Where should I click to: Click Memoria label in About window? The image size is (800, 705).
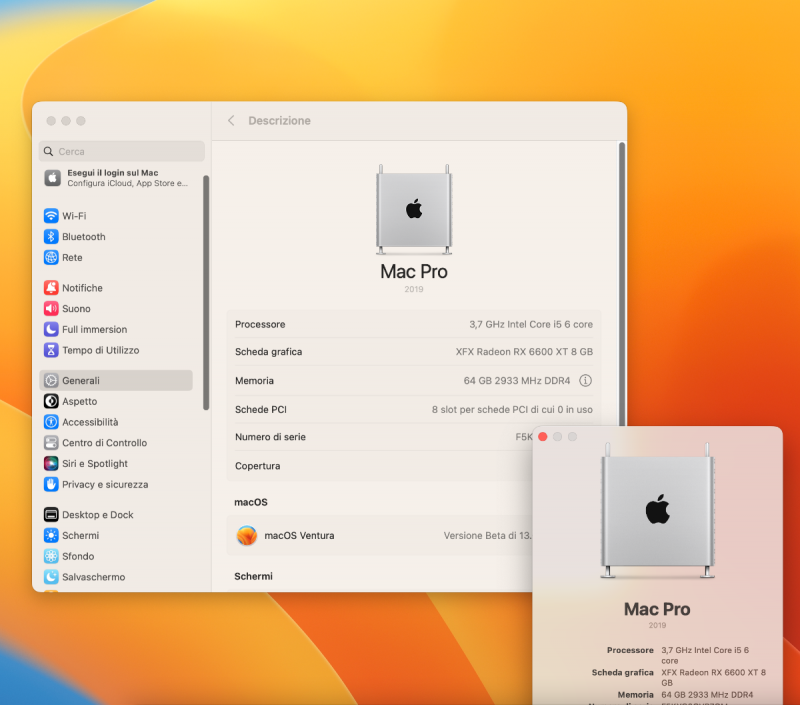636,695
